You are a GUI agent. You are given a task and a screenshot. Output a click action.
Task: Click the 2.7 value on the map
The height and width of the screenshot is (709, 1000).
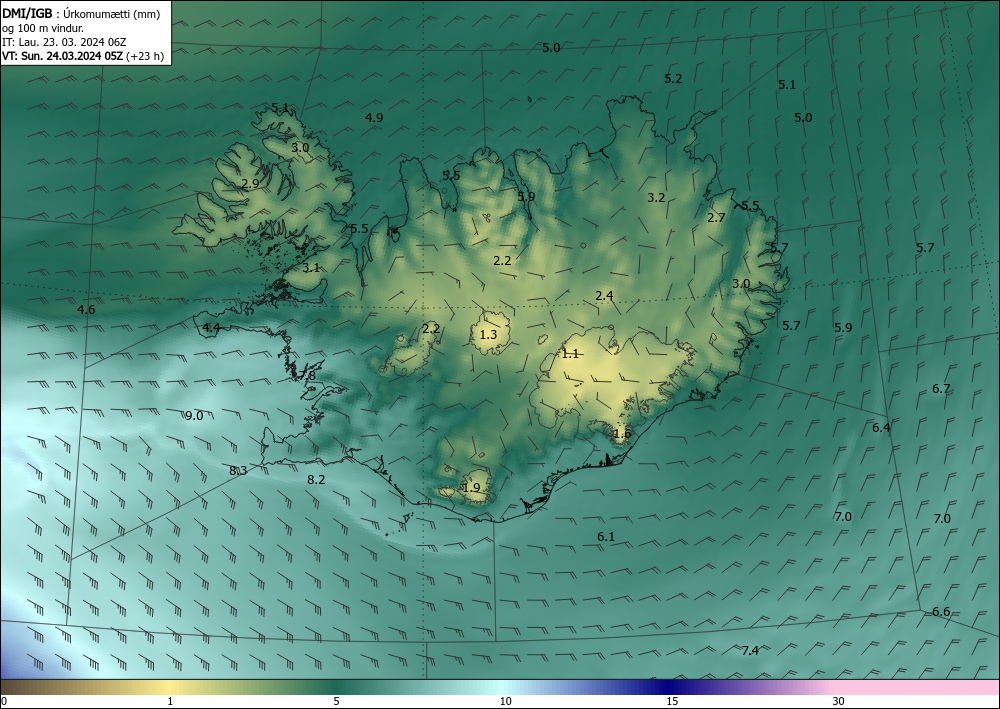pos(716,217)
